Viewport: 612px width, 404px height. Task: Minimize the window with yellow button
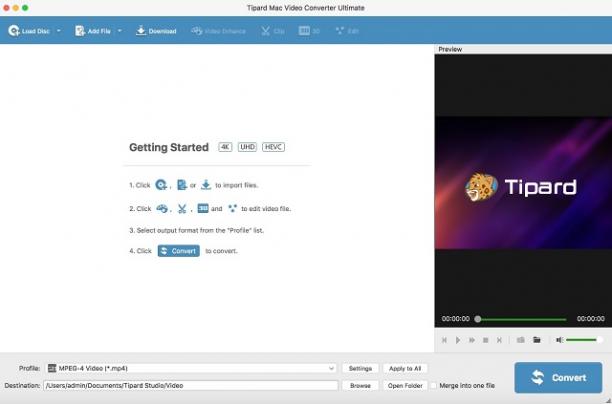click(16, 8)
